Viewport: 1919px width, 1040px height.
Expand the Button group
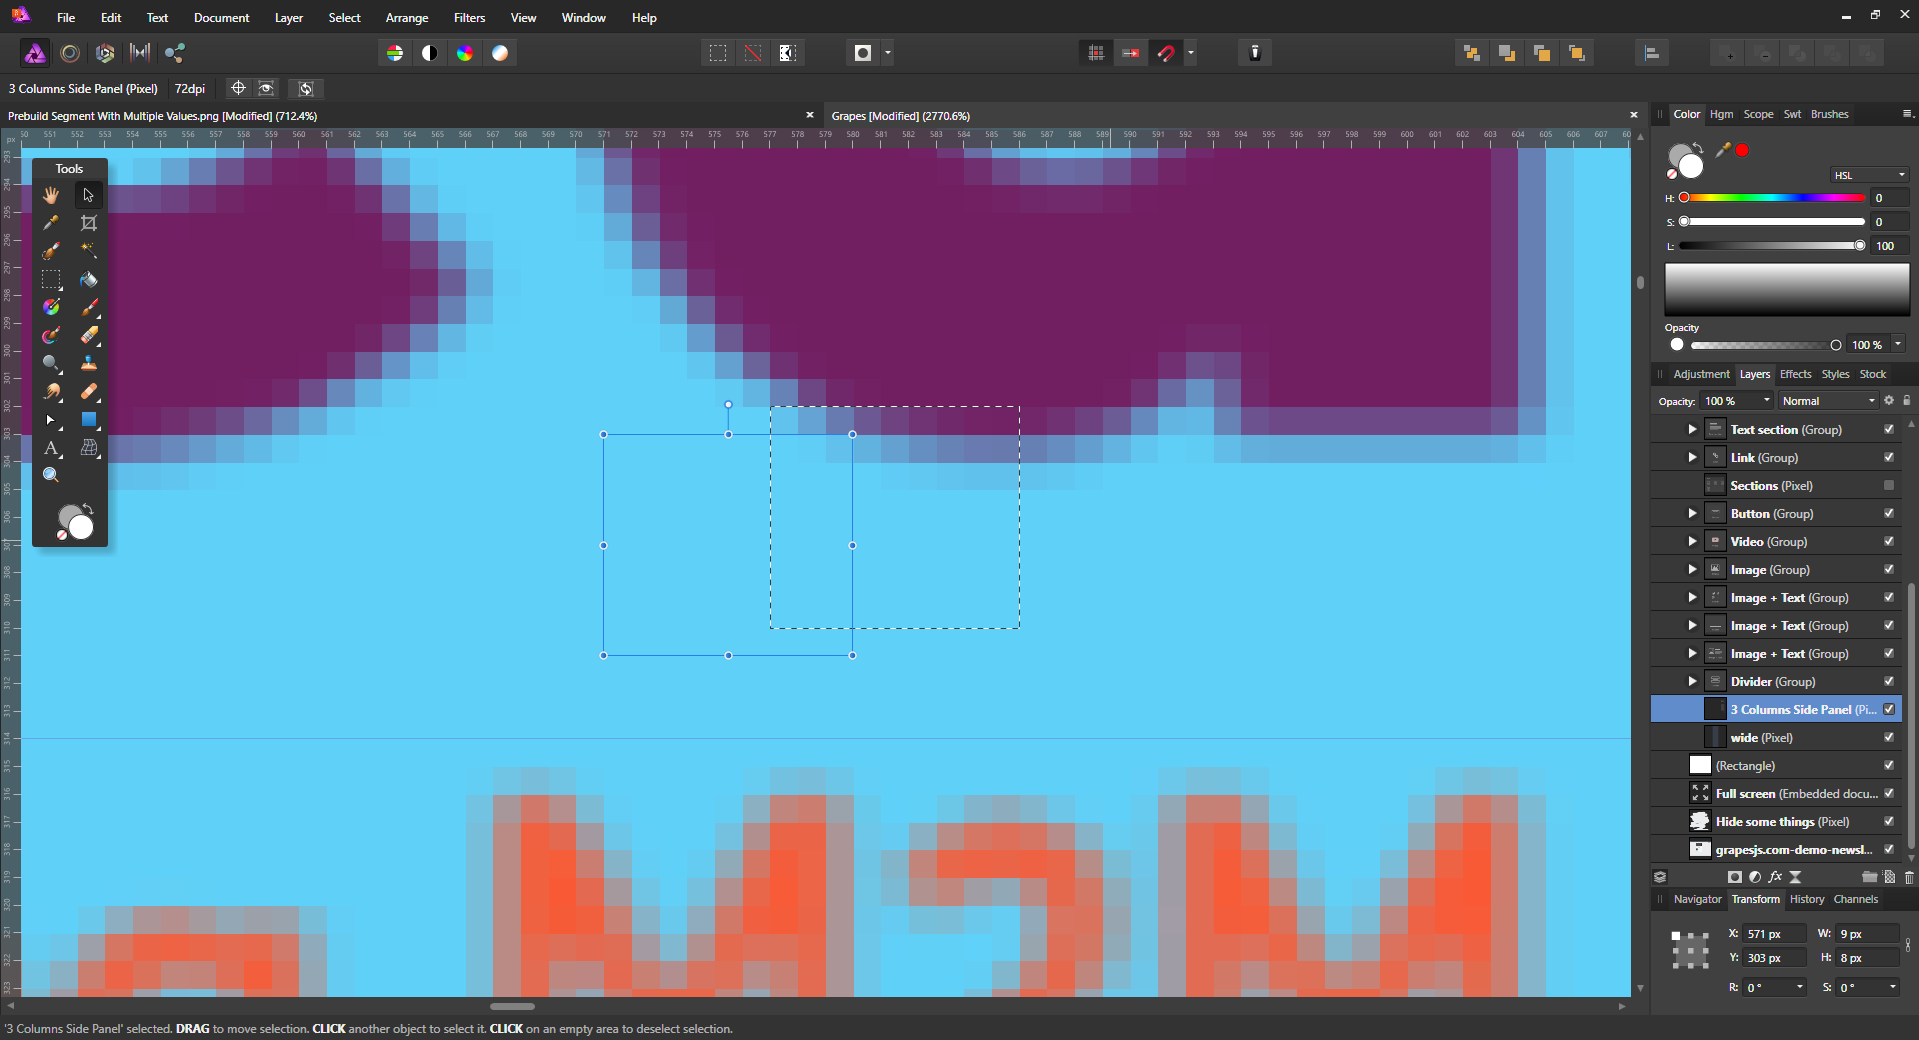[1692, 513]
